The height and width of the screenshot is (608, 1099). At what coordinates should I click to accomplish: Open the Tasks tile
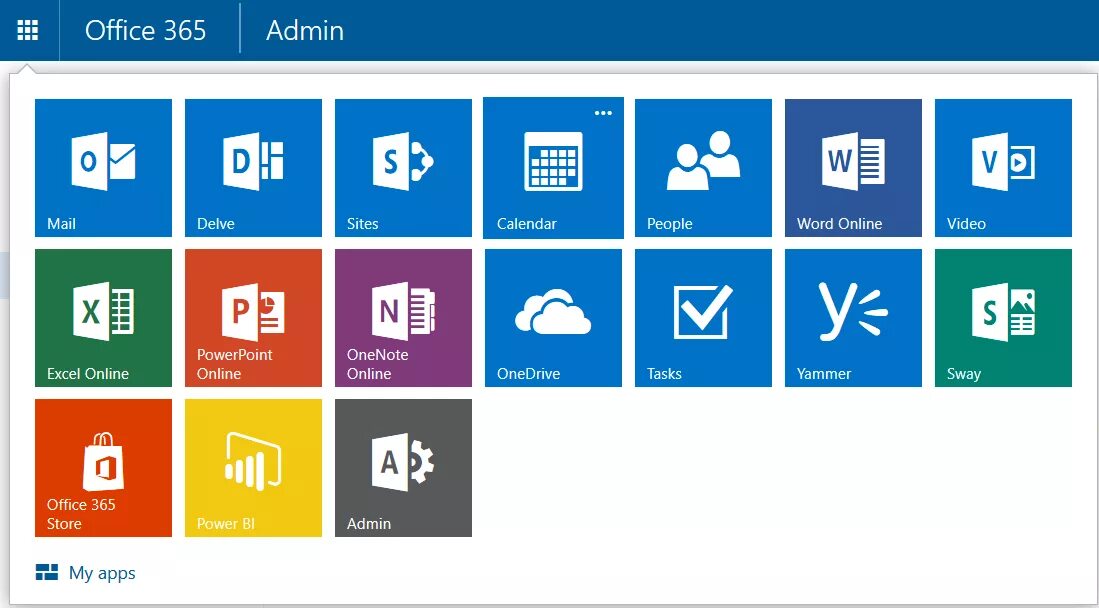[x=703, y=318]
